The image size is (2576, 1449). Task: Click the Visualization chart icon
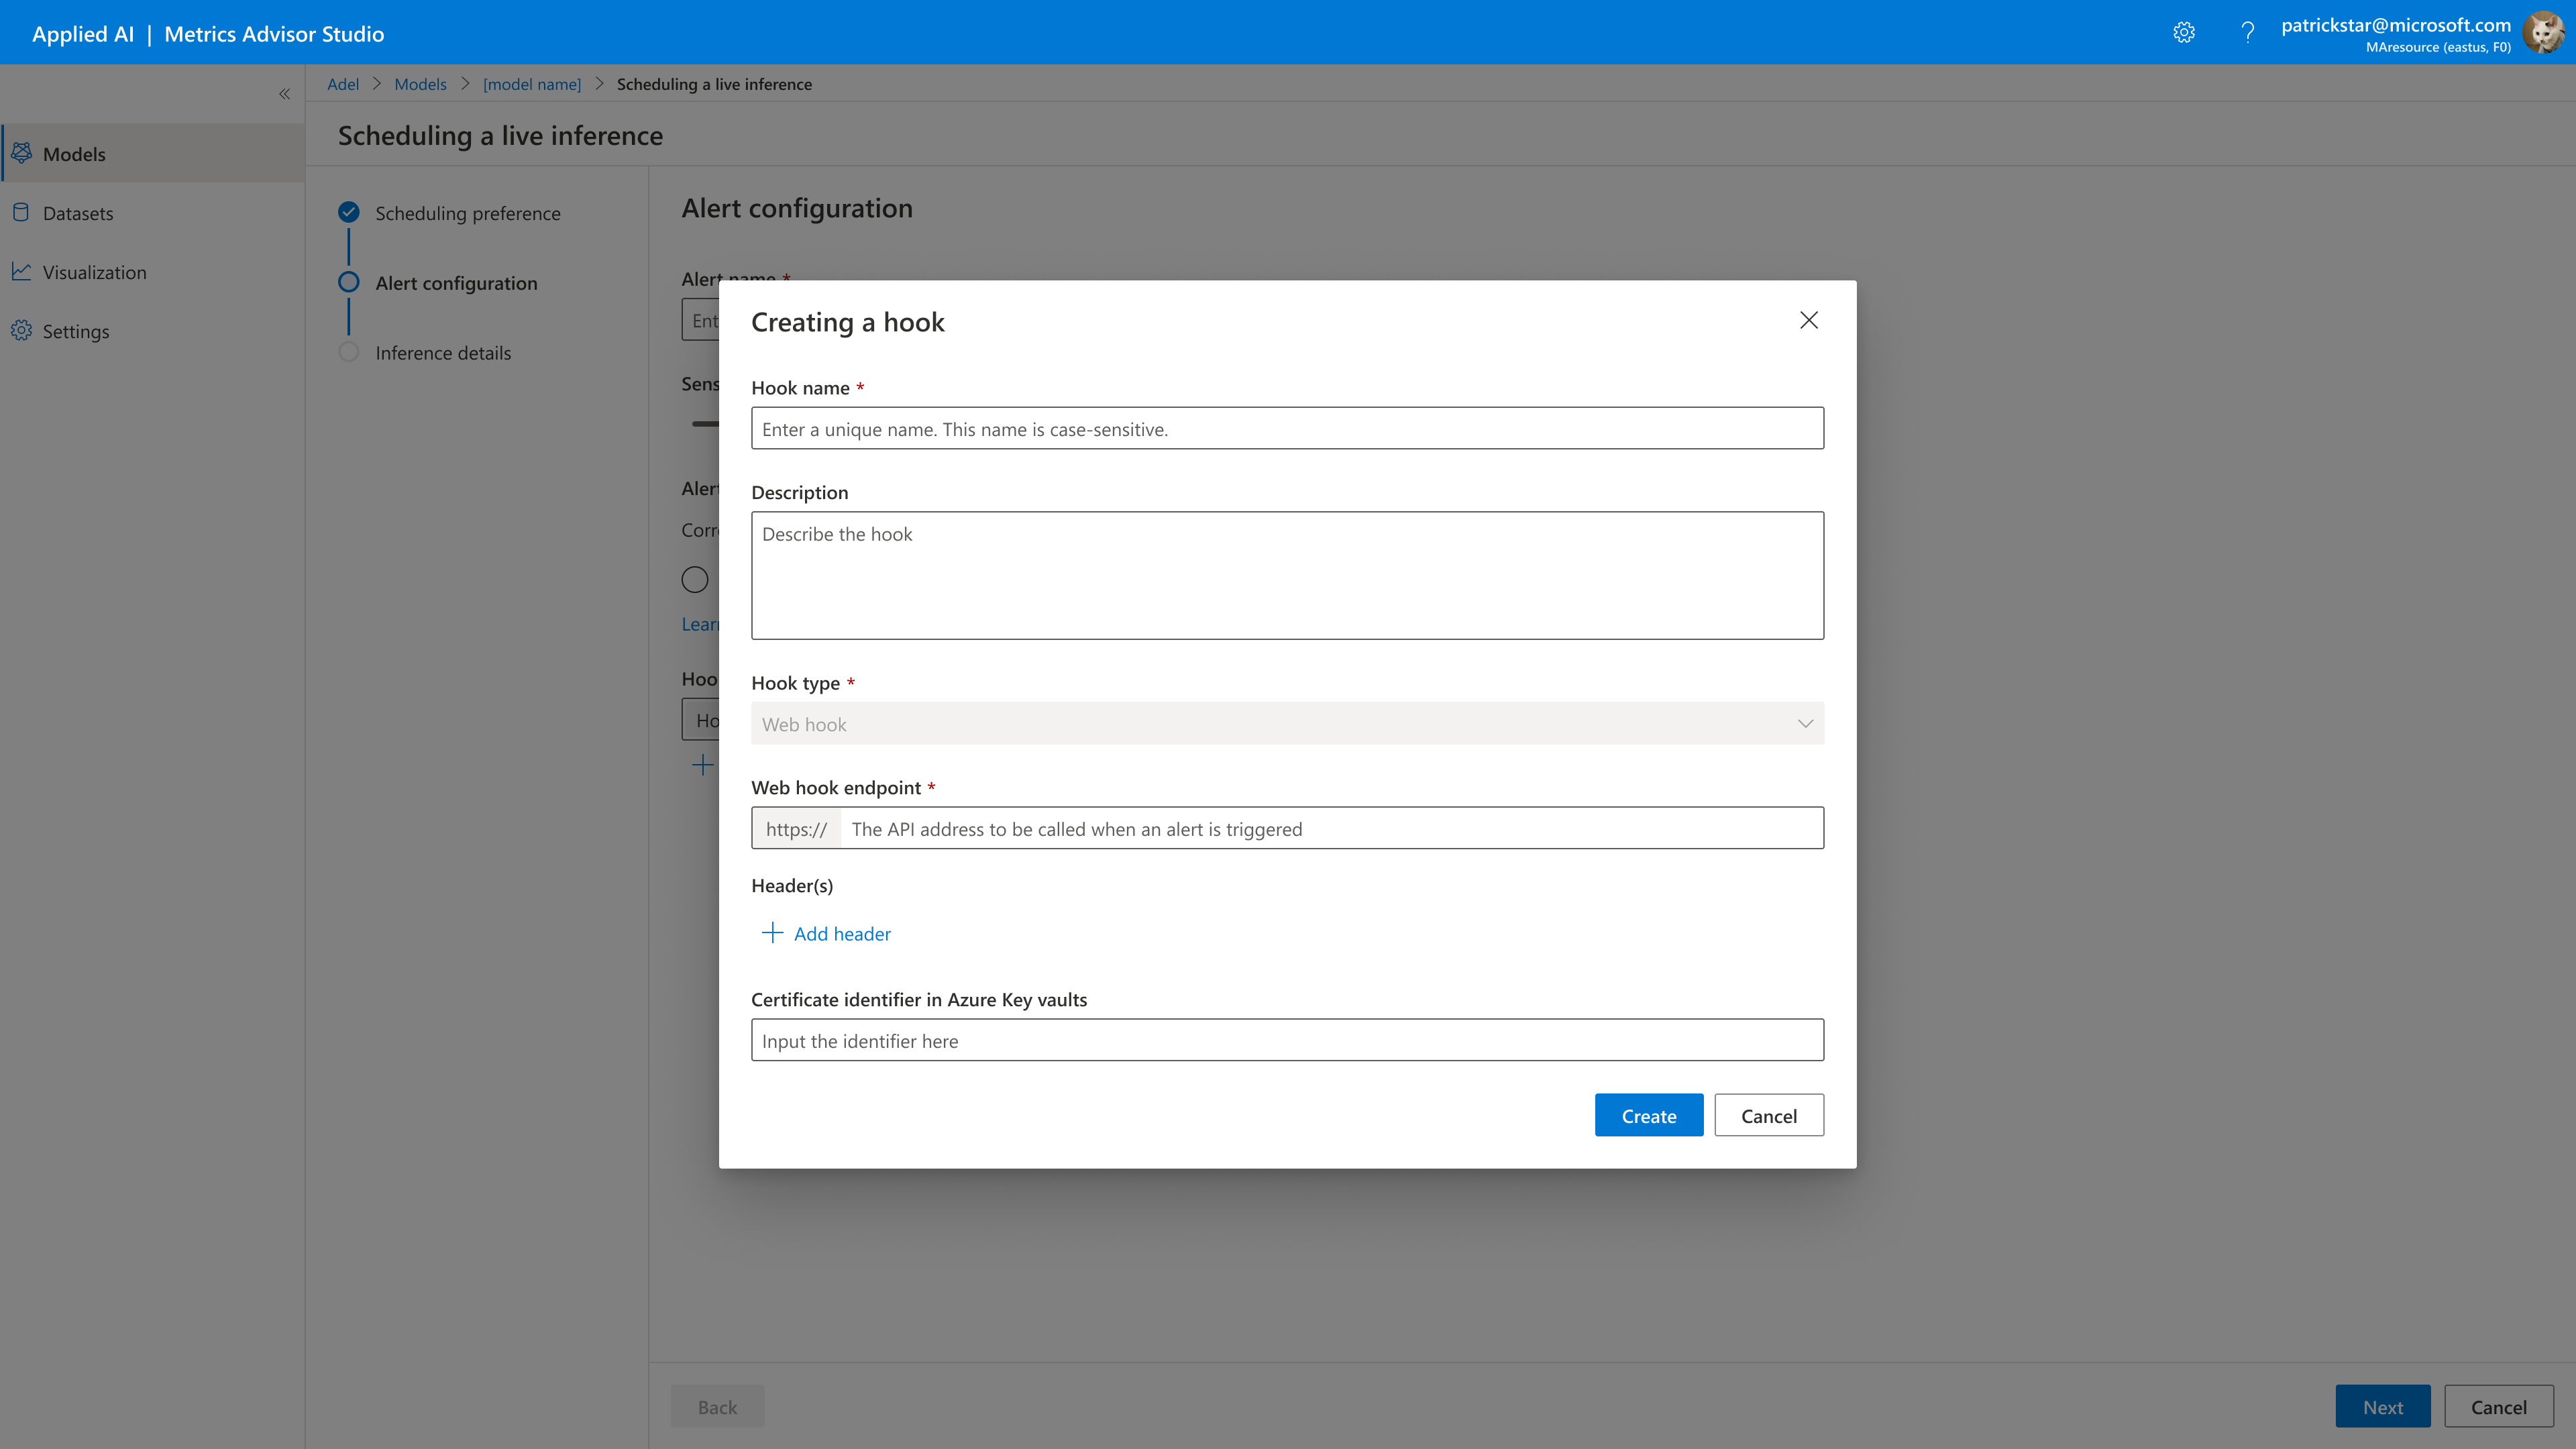21,271
